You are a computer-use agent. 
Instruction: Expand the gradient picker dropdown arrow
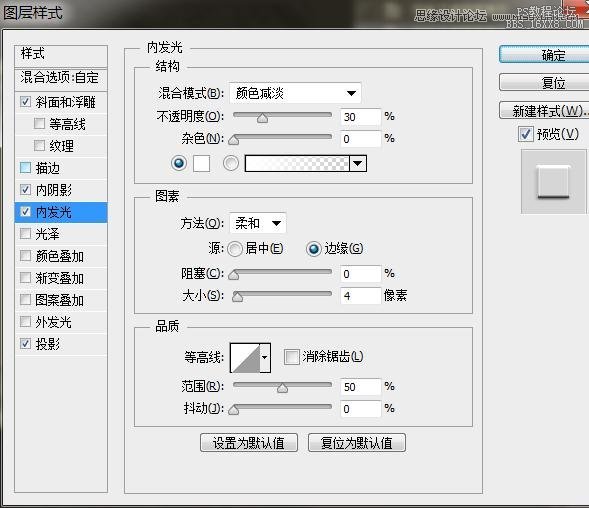click(x=358, y=163)
